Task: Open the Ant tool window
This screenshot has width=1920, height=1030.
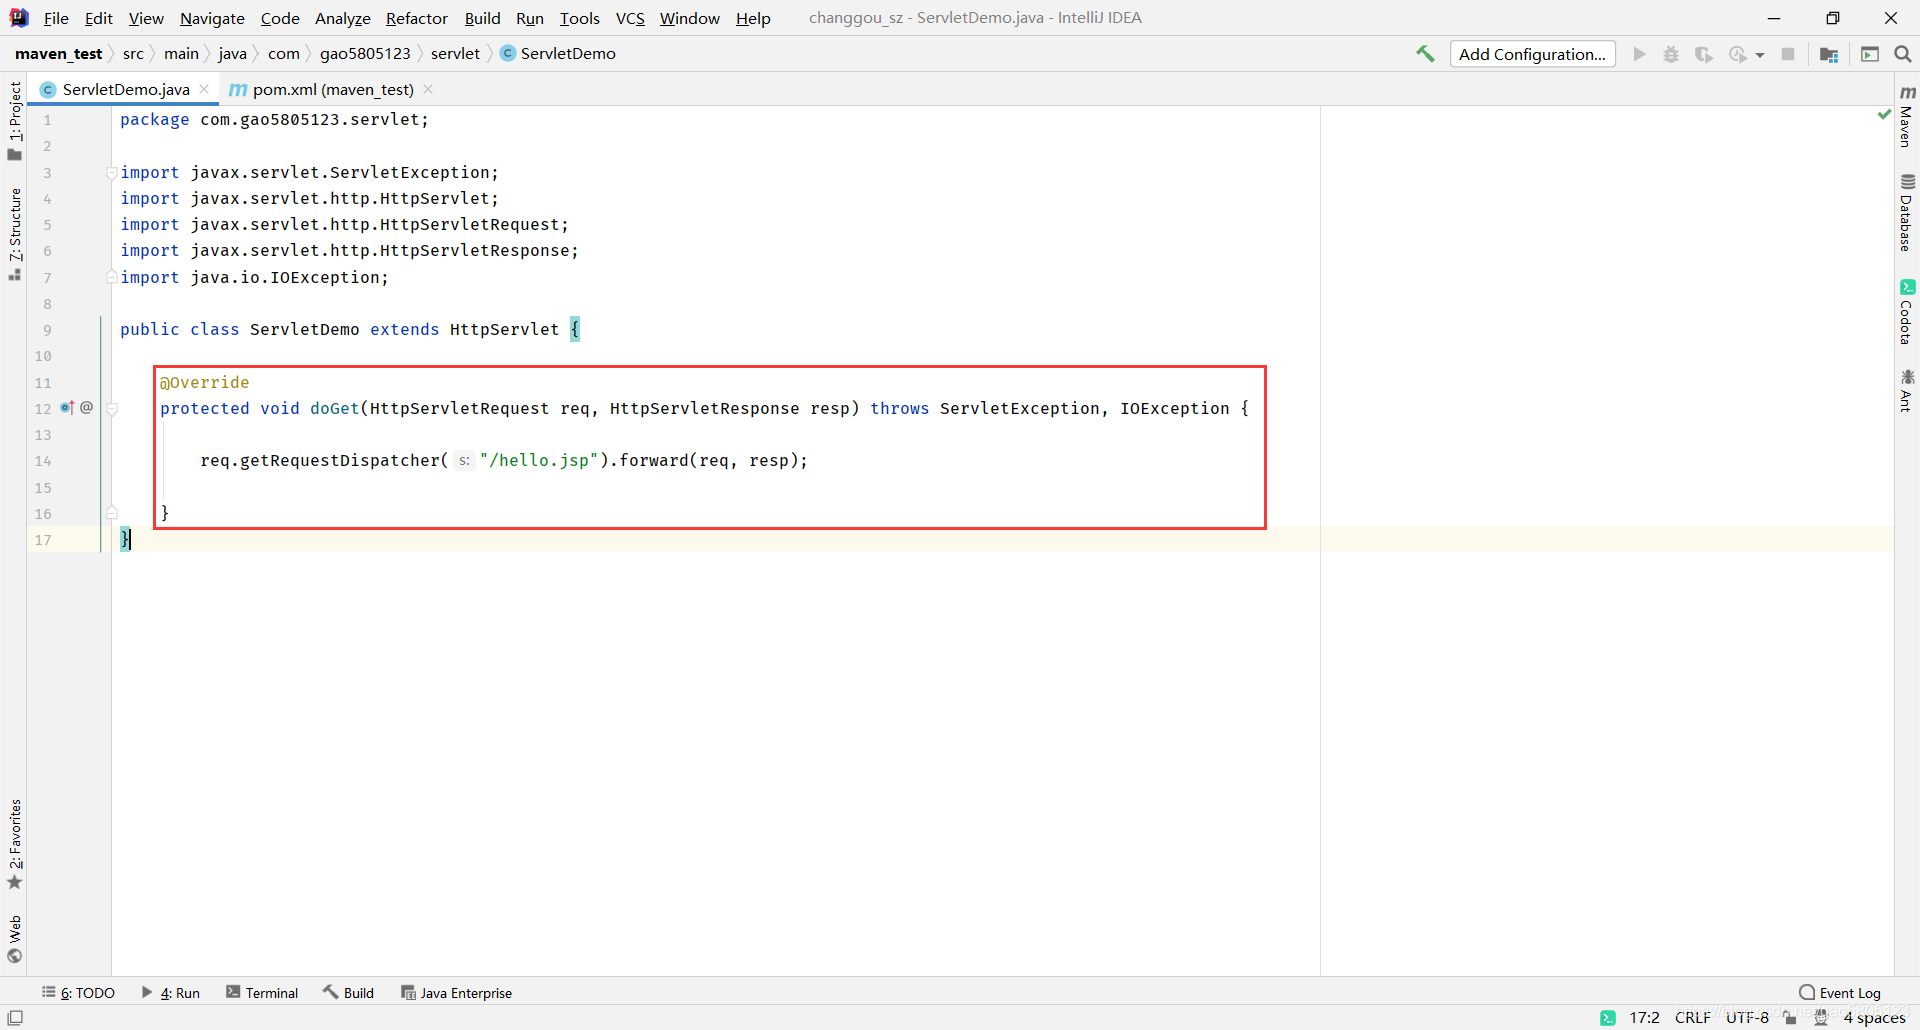Action: (x=1907, y=390)
